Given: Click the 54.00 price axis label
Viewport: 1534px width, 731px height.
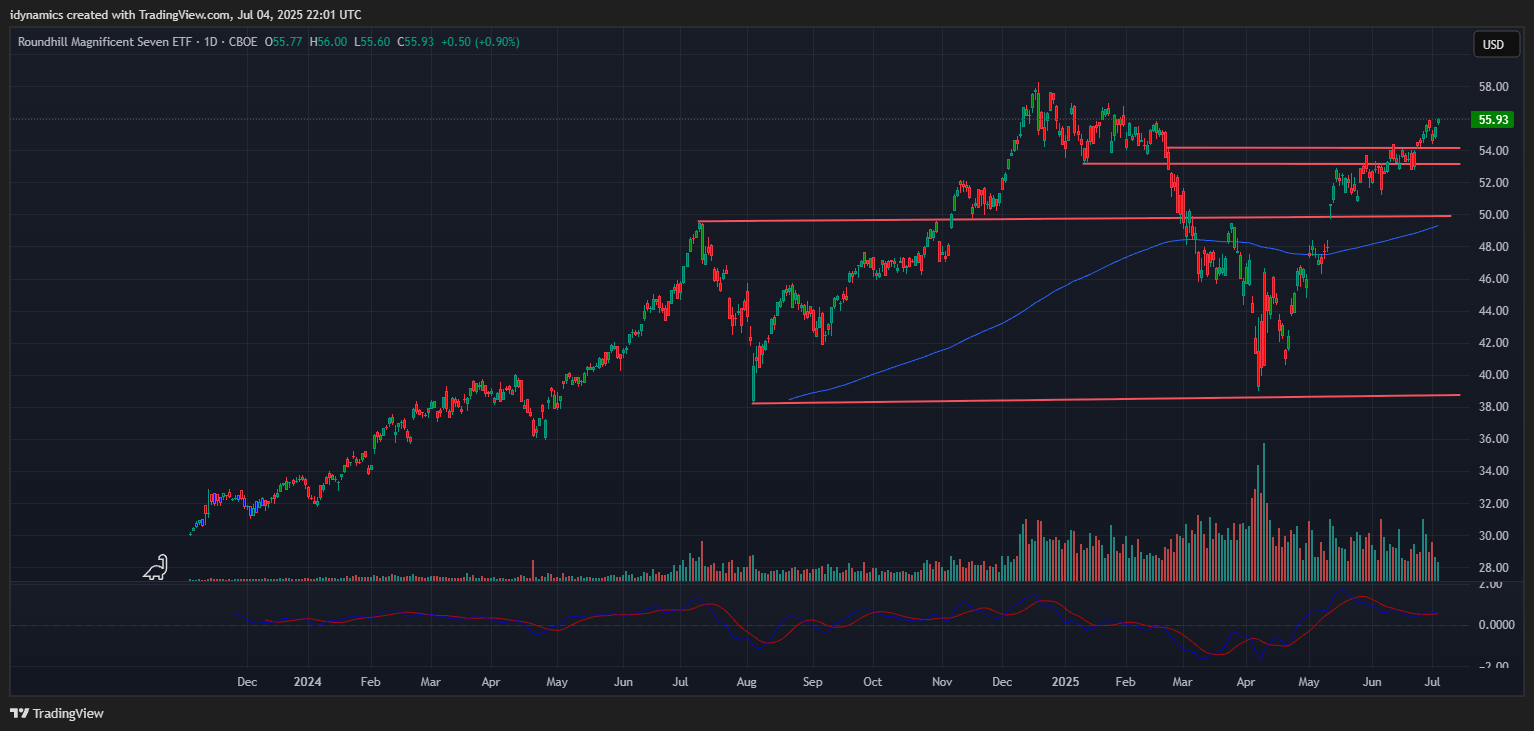Looking at the screenshot, I should pos(1493,151).
